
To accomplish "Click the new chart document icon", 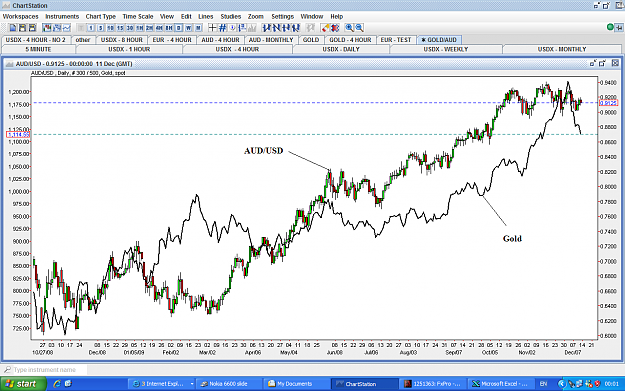I will (x=13, y=28).
